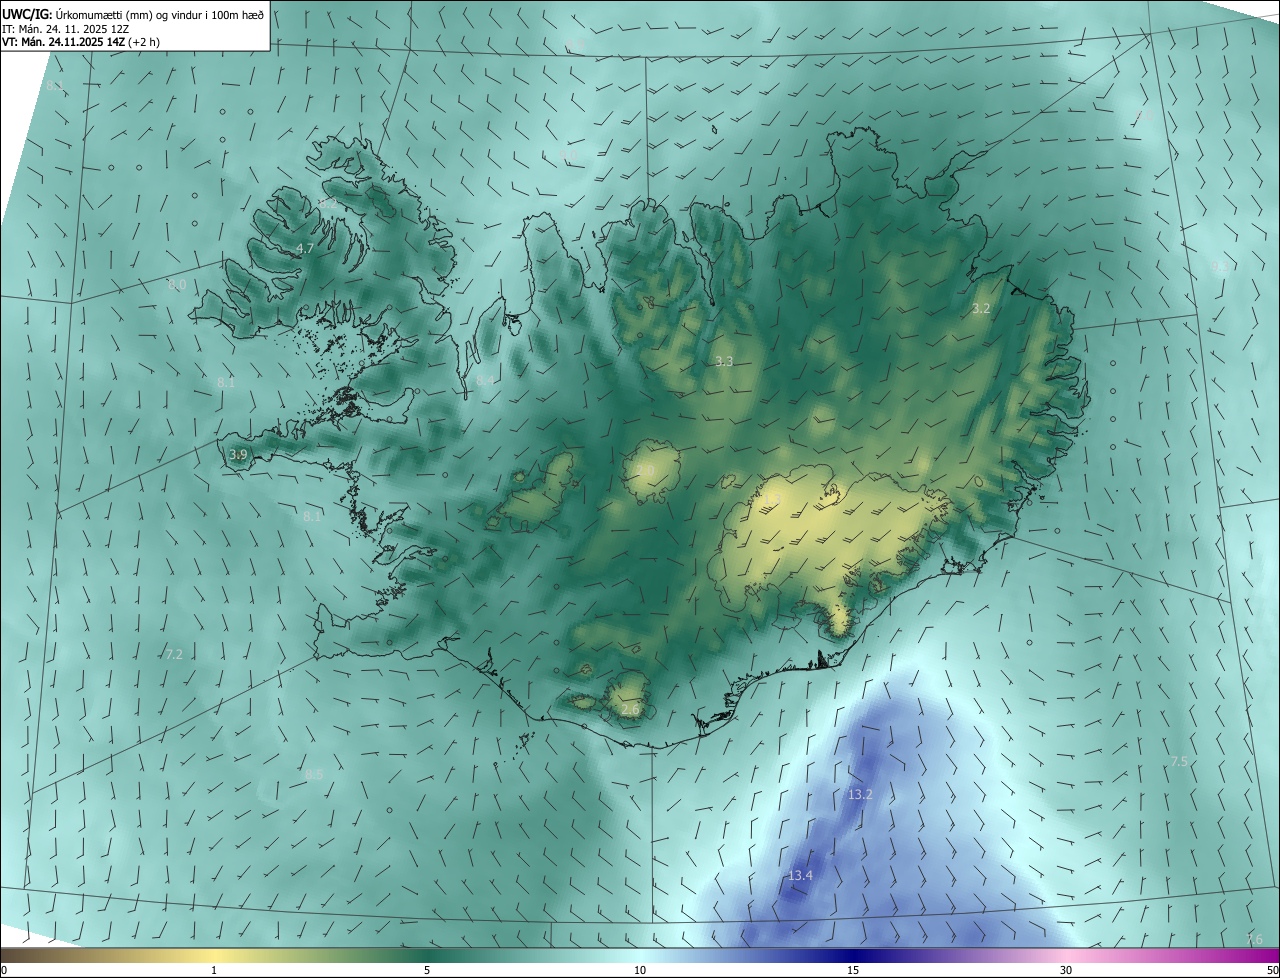Click the 8.0 value label on the map
Screen dimensions: 1280x978
click(x=177, y=285)
